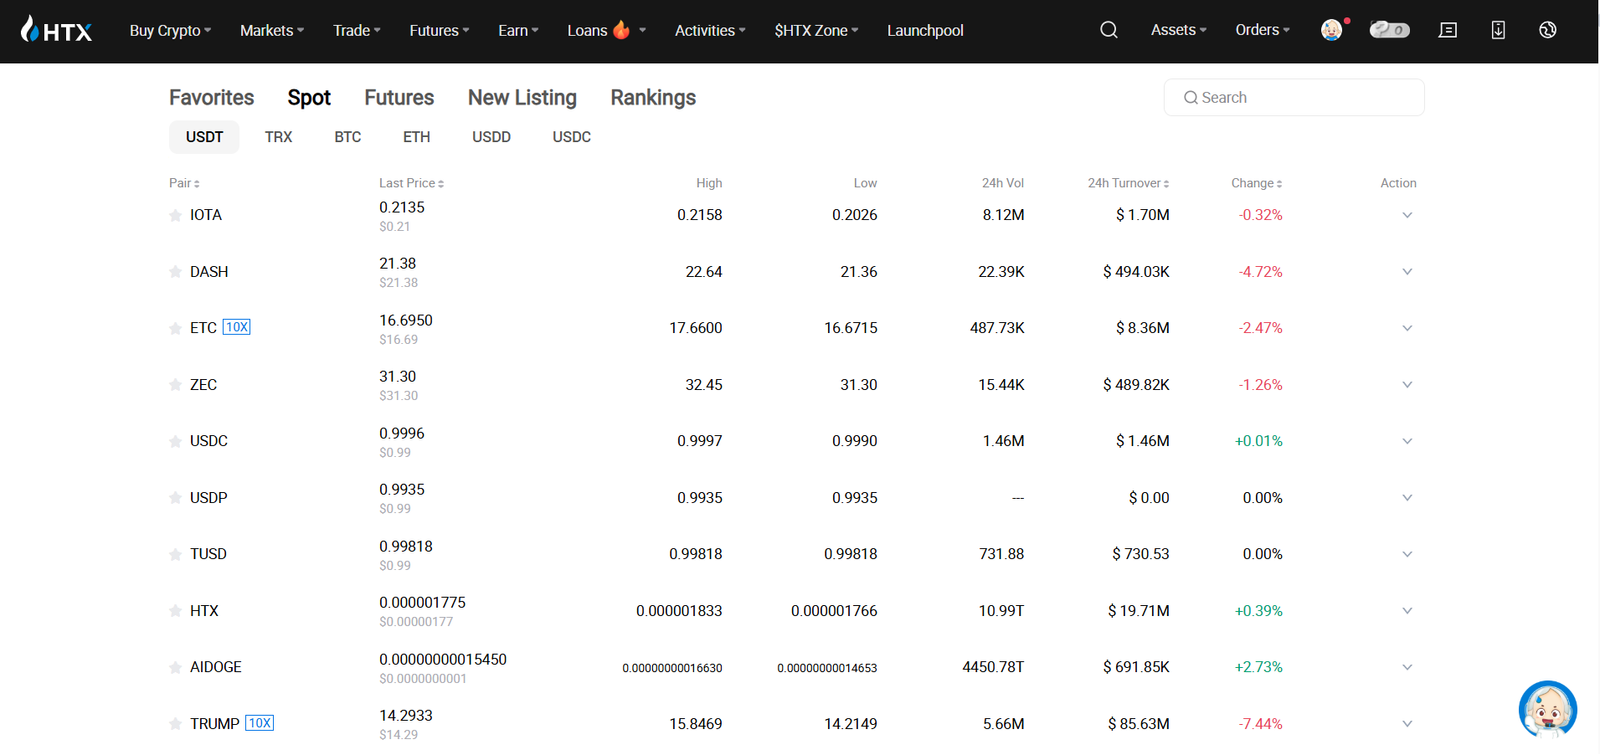This screenshot has height=754, width=1600.
Task: Expand the USDC row action chevron
Action: [1407, 441]
